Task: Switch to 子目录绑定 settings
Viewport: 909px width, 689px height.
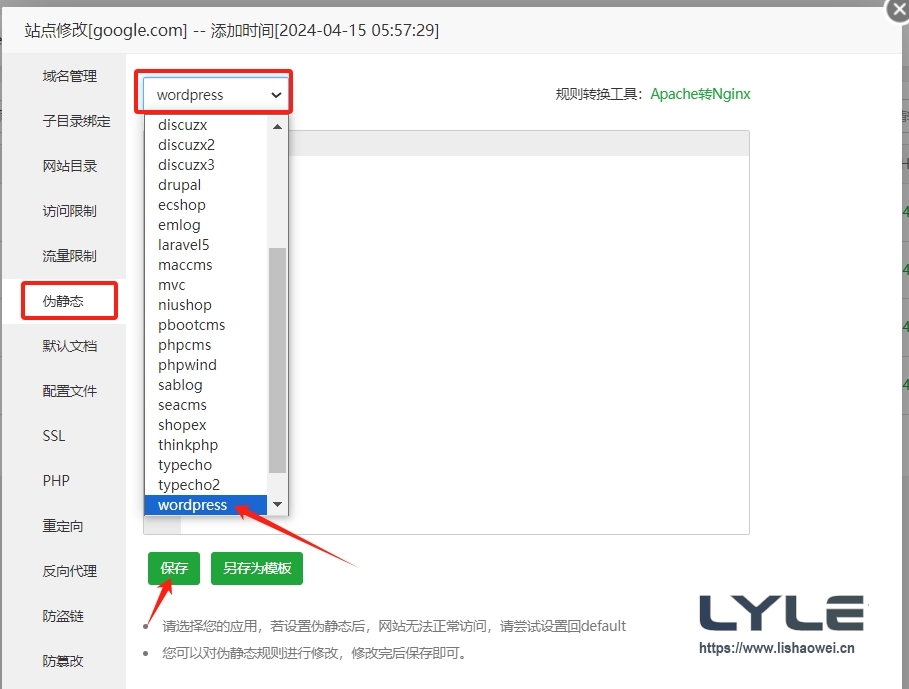Action: tap(70, 120)
